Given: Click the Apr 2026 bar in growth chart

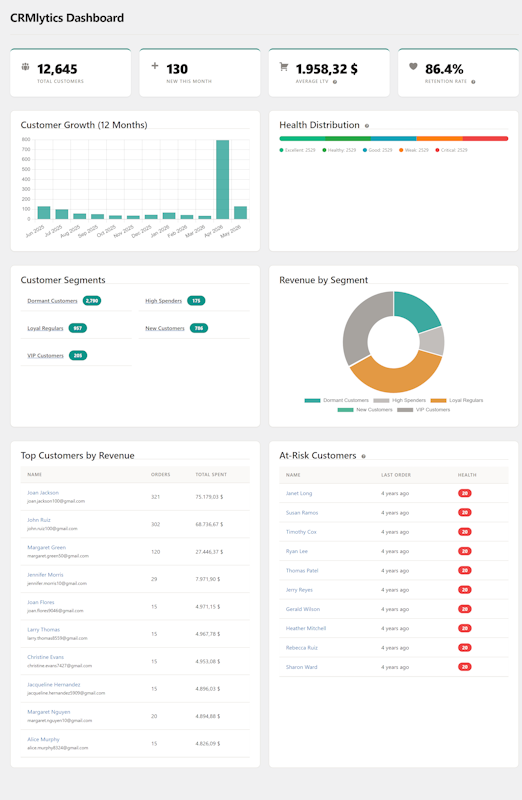Looking at the screenshot, I should click(222, 180).
